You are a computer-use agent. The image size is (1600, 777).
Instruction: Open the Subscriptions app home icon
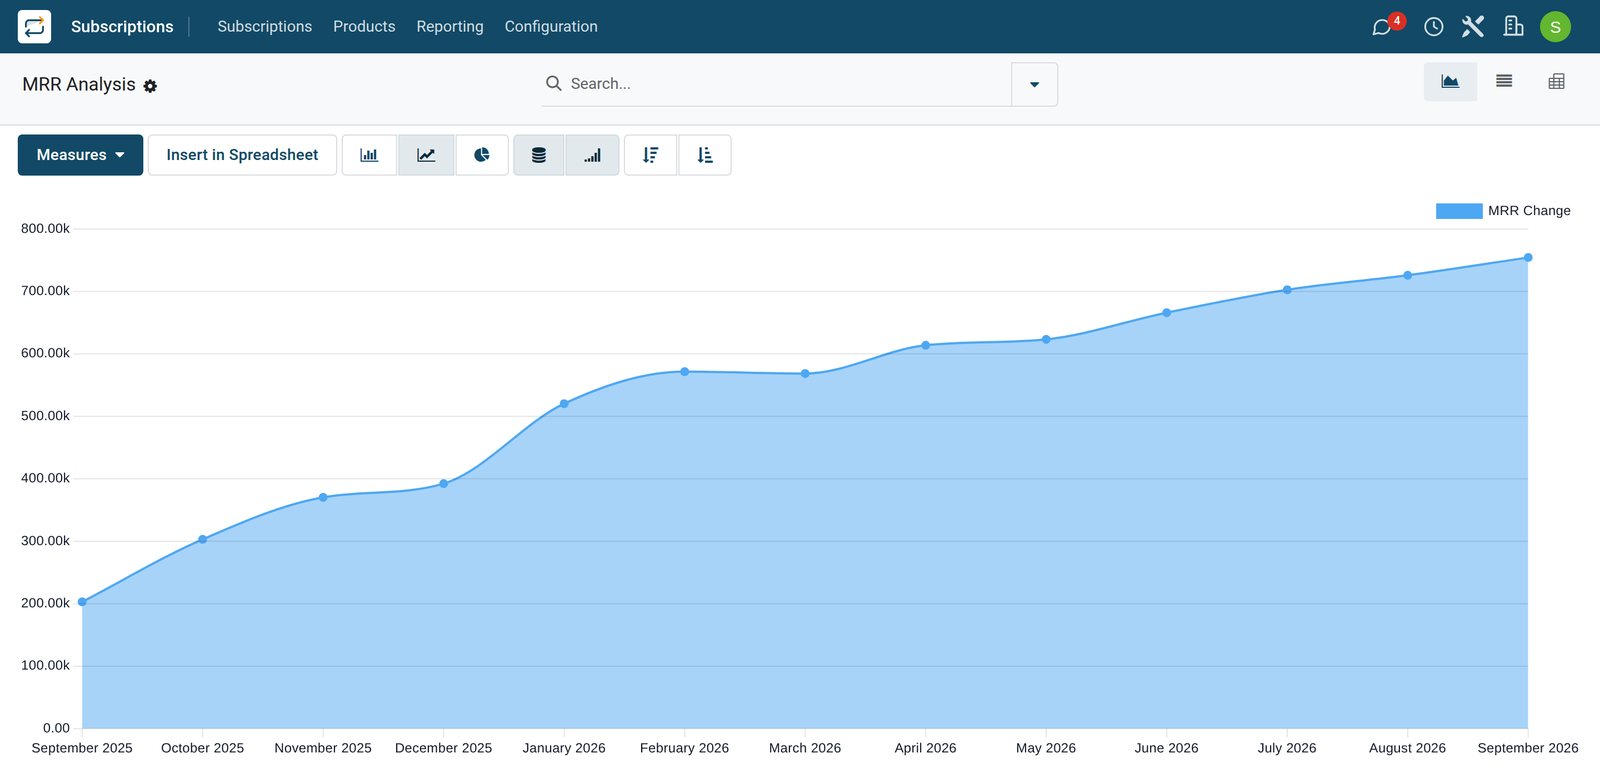click(34, 26)
